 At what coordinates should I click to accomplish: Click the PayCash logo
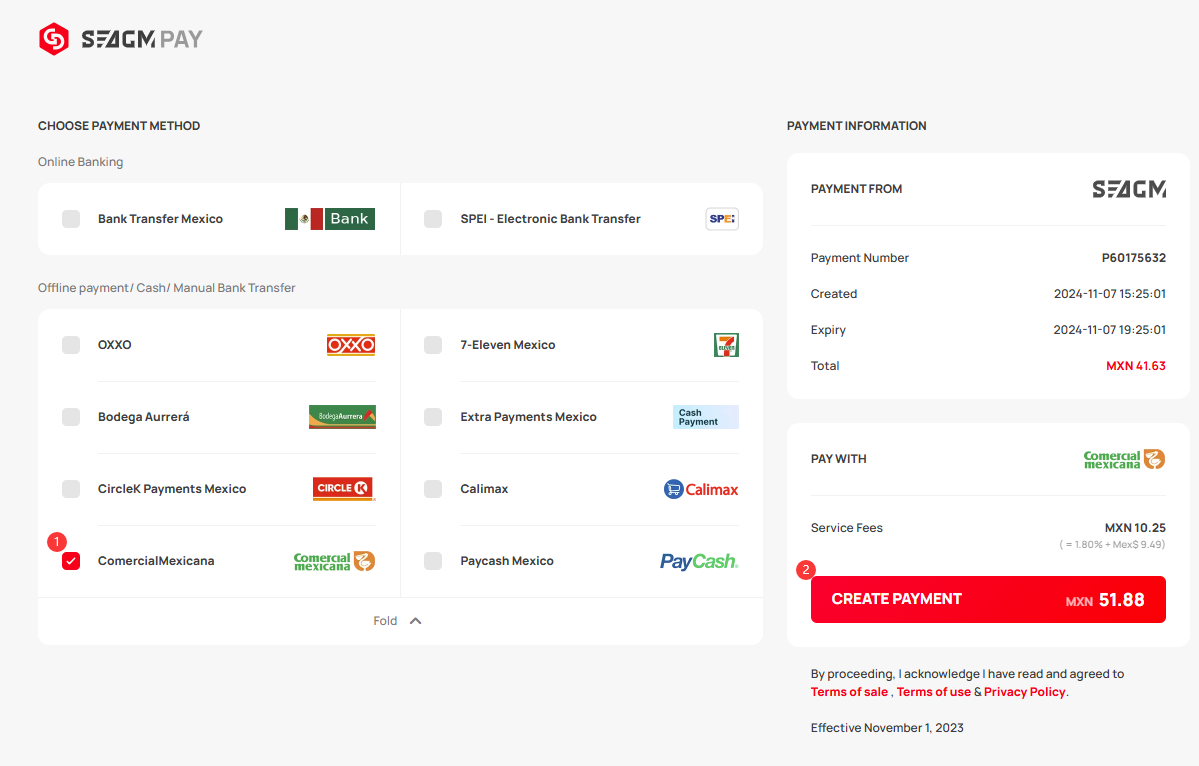pos(699,561)
